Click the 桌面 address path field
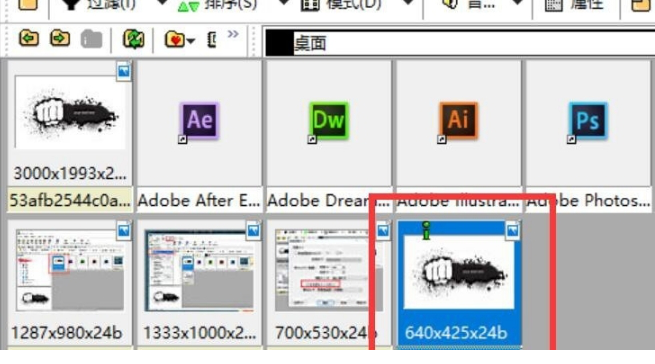655x364 pixels. [460, 43]
